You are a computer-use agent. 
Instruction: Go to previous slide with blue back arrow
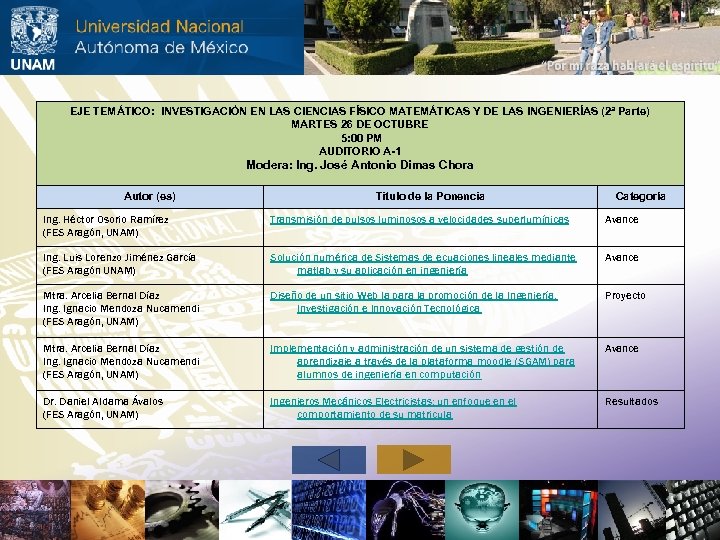tap(329, 460)
